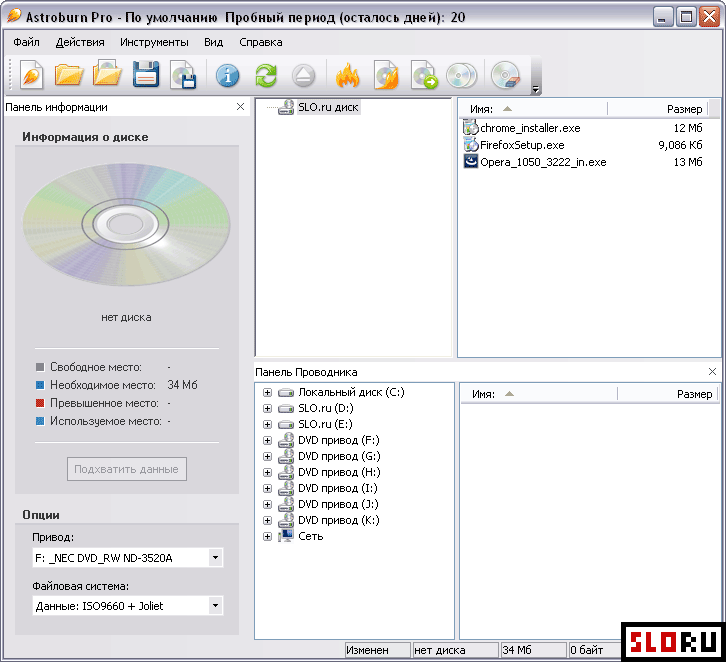Click the Сеть network icon
Image resolution: width=726 pixels, height=662 pixels.
[286, 536]
